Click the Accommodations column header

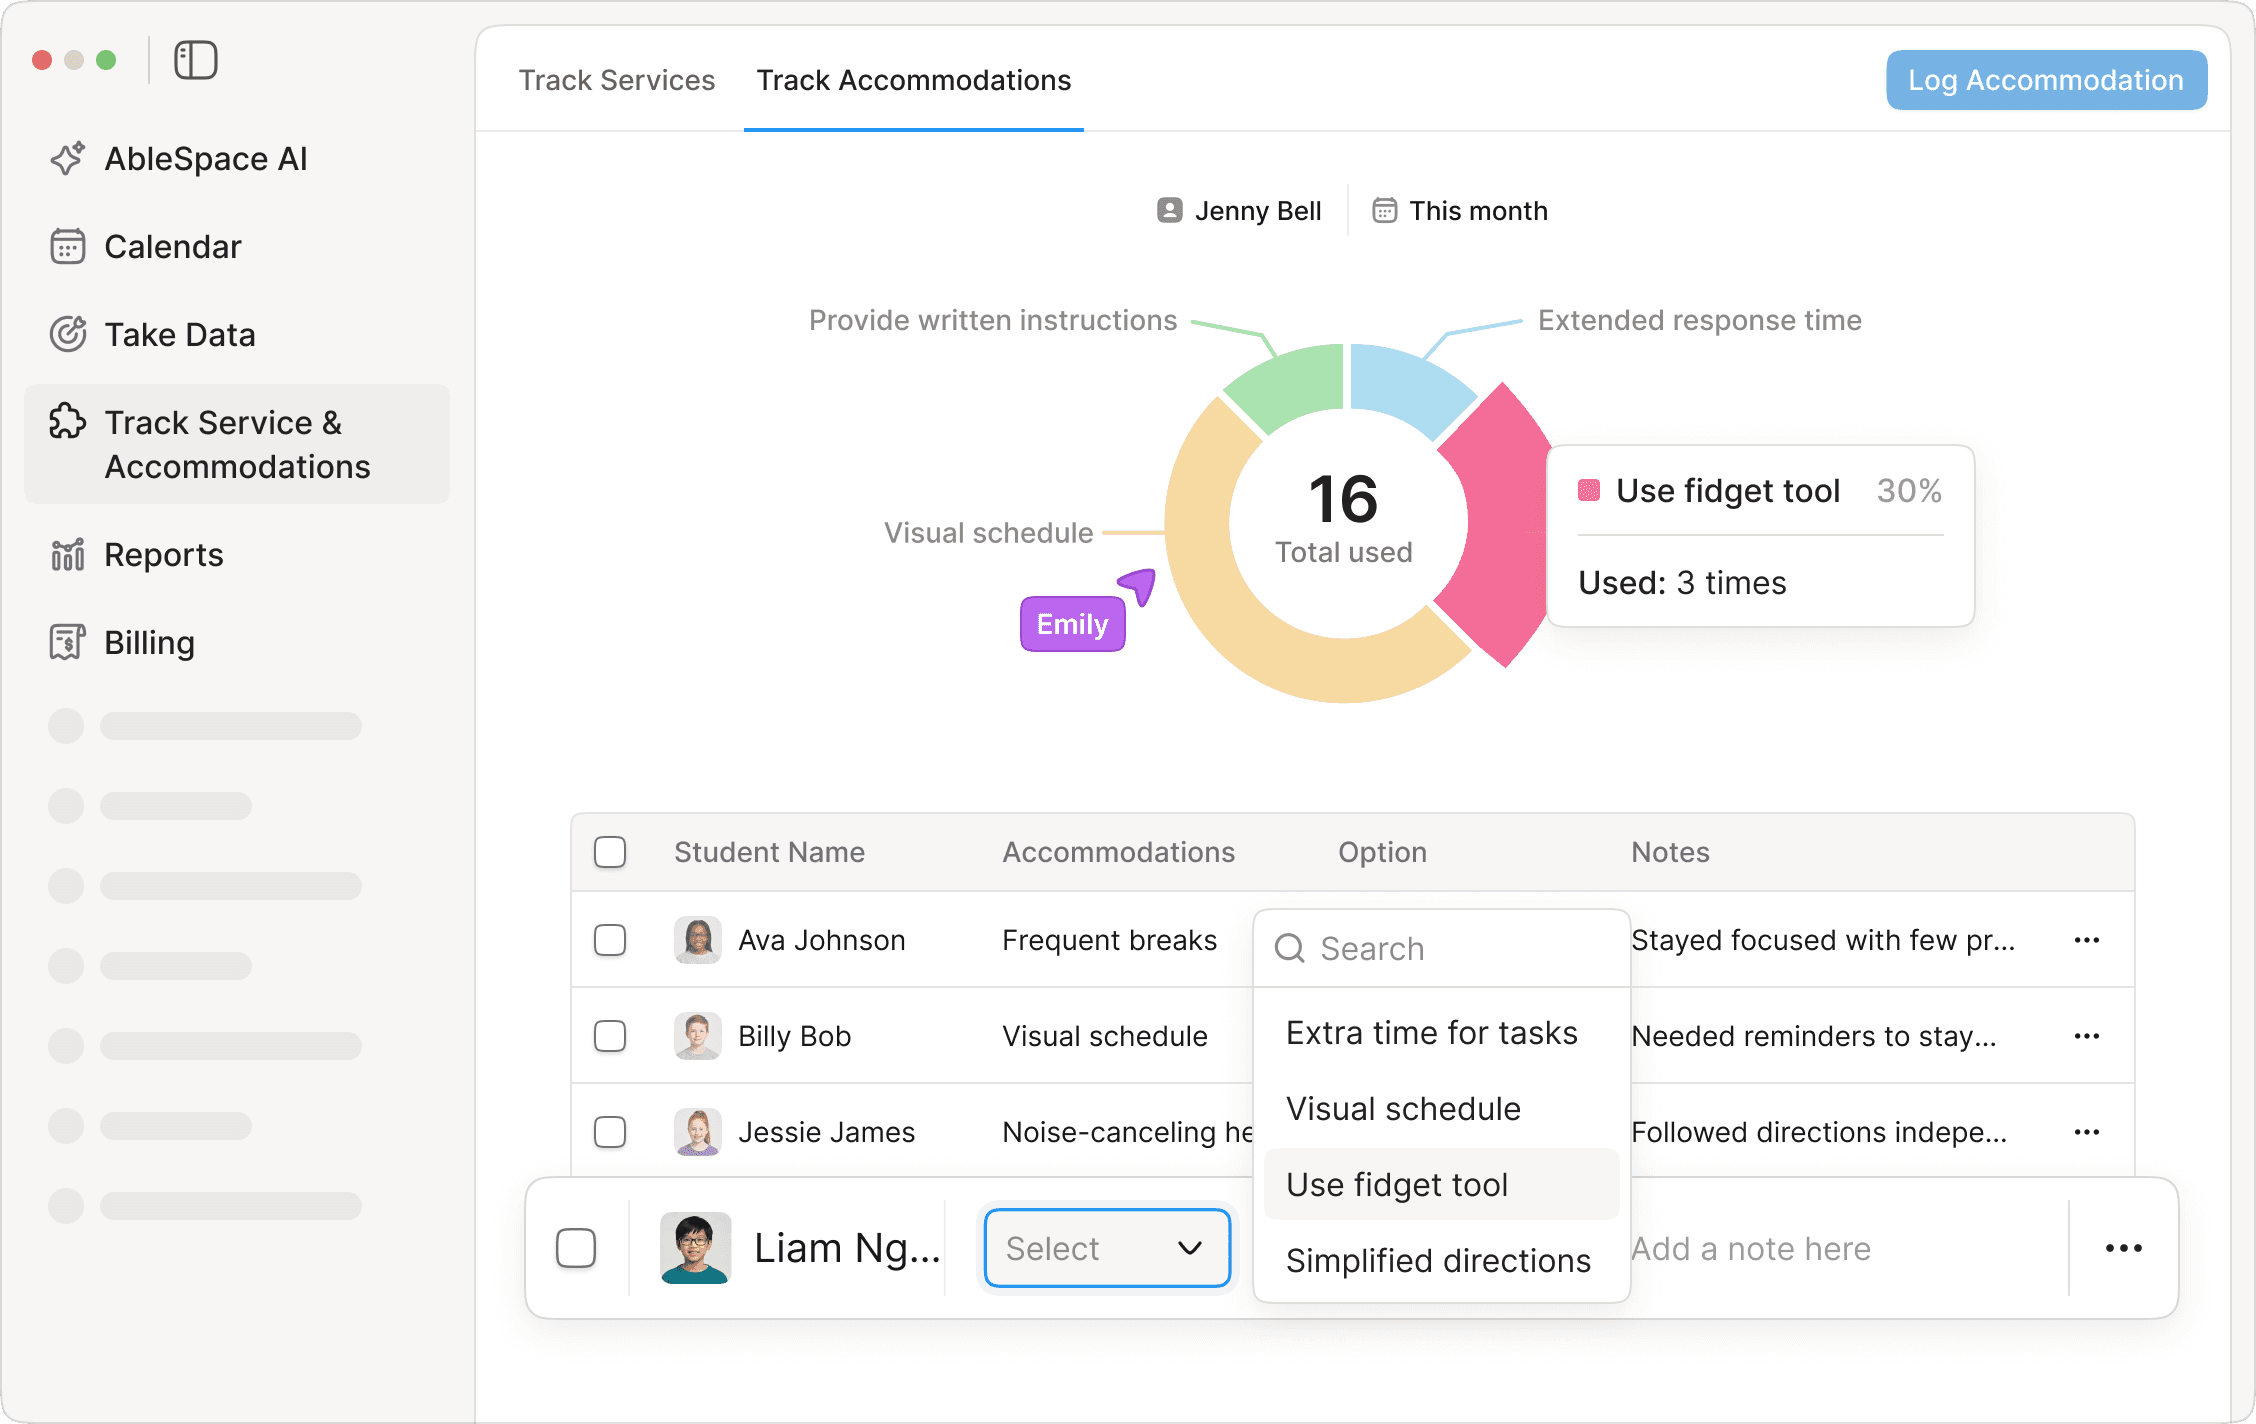(x=1118, y=852)
